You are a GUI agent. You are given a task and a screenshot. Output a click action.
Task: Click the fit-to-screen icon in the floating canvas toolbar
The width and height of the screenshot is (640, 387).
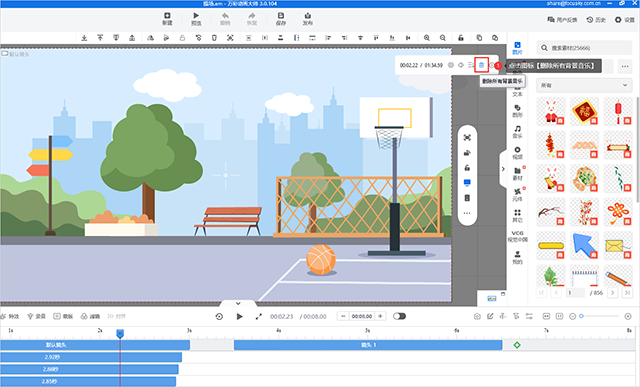tap(467, 138)
